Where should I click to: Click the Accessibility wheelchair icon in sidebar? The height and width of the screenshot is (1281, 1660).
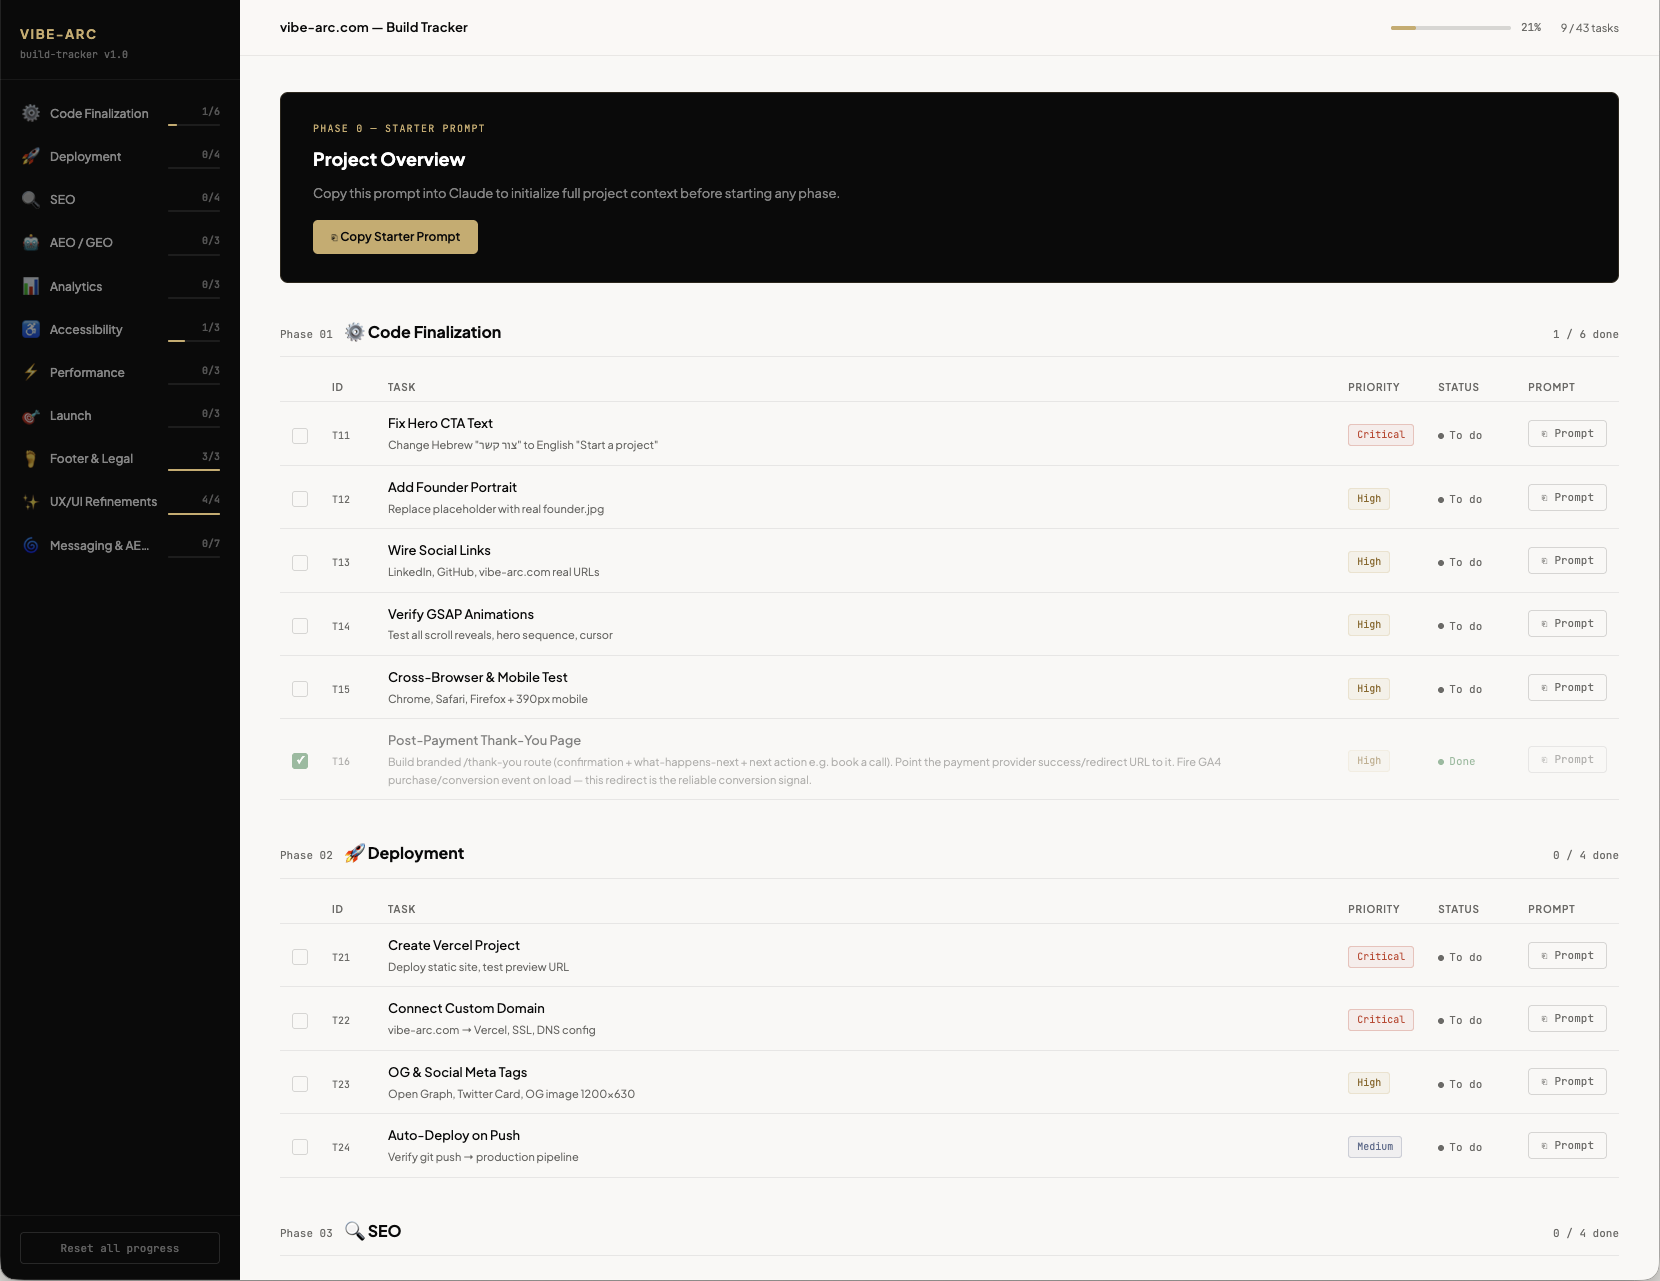tap(31, 329)
